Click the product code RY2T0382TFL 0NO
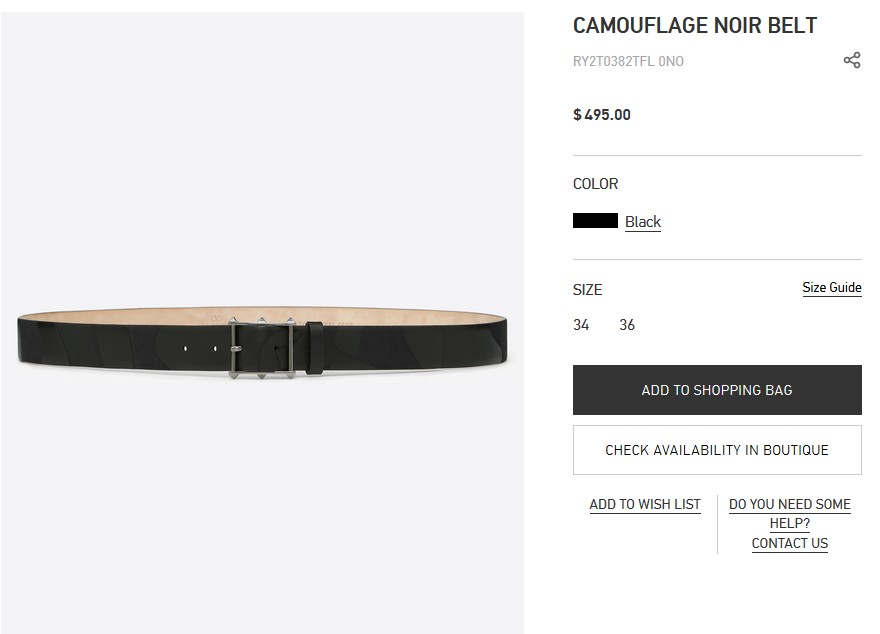Image resolution: width=880 pixels, height=634 pixels. (628, 61)
